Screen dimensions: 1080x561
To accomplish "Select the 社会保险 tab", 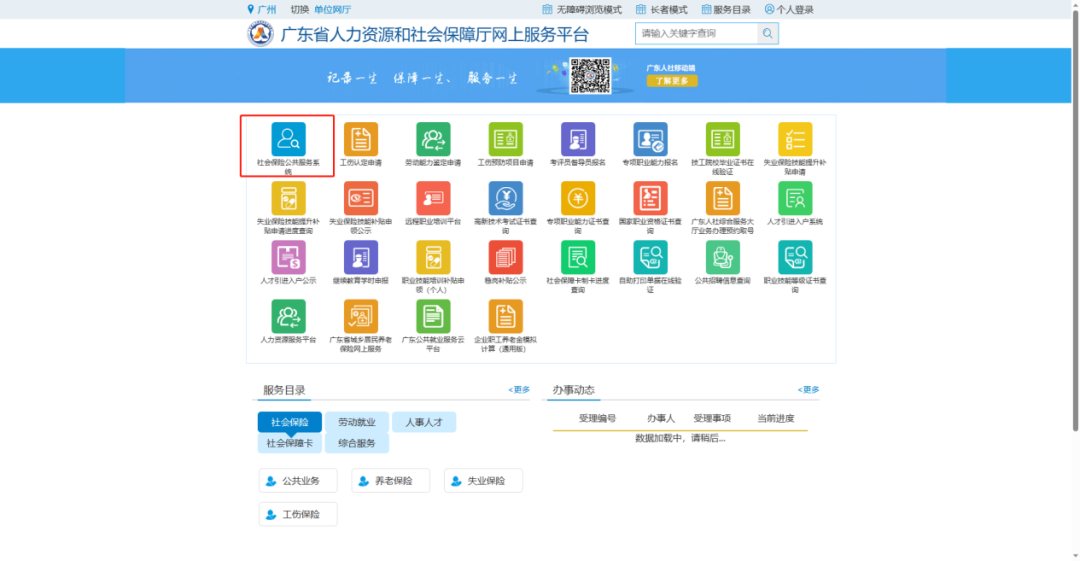I will click(x=289, y=422).
